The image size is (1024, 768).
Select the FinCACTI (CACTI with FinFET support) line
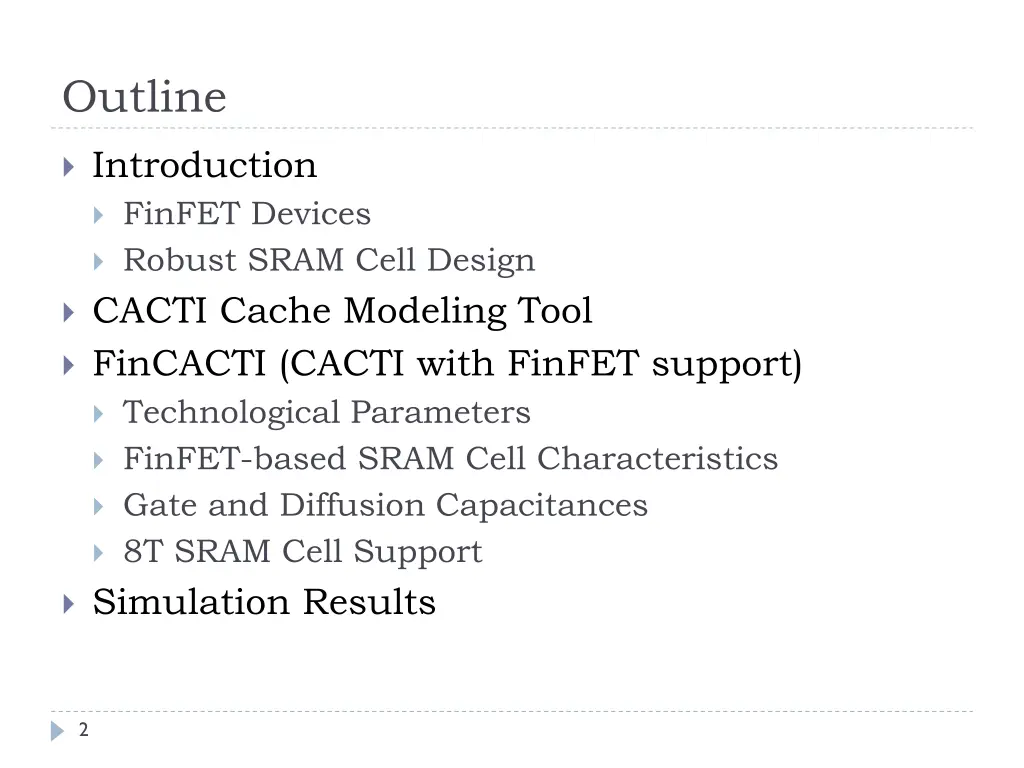[447, 363]
